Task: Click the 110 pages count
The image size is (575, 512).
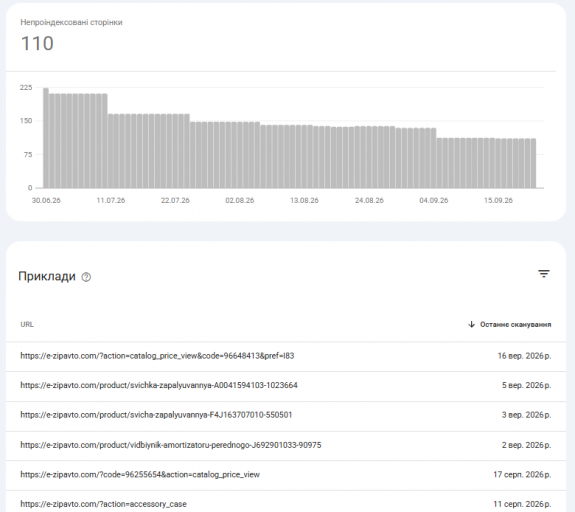Action: (x=37, y=43)
